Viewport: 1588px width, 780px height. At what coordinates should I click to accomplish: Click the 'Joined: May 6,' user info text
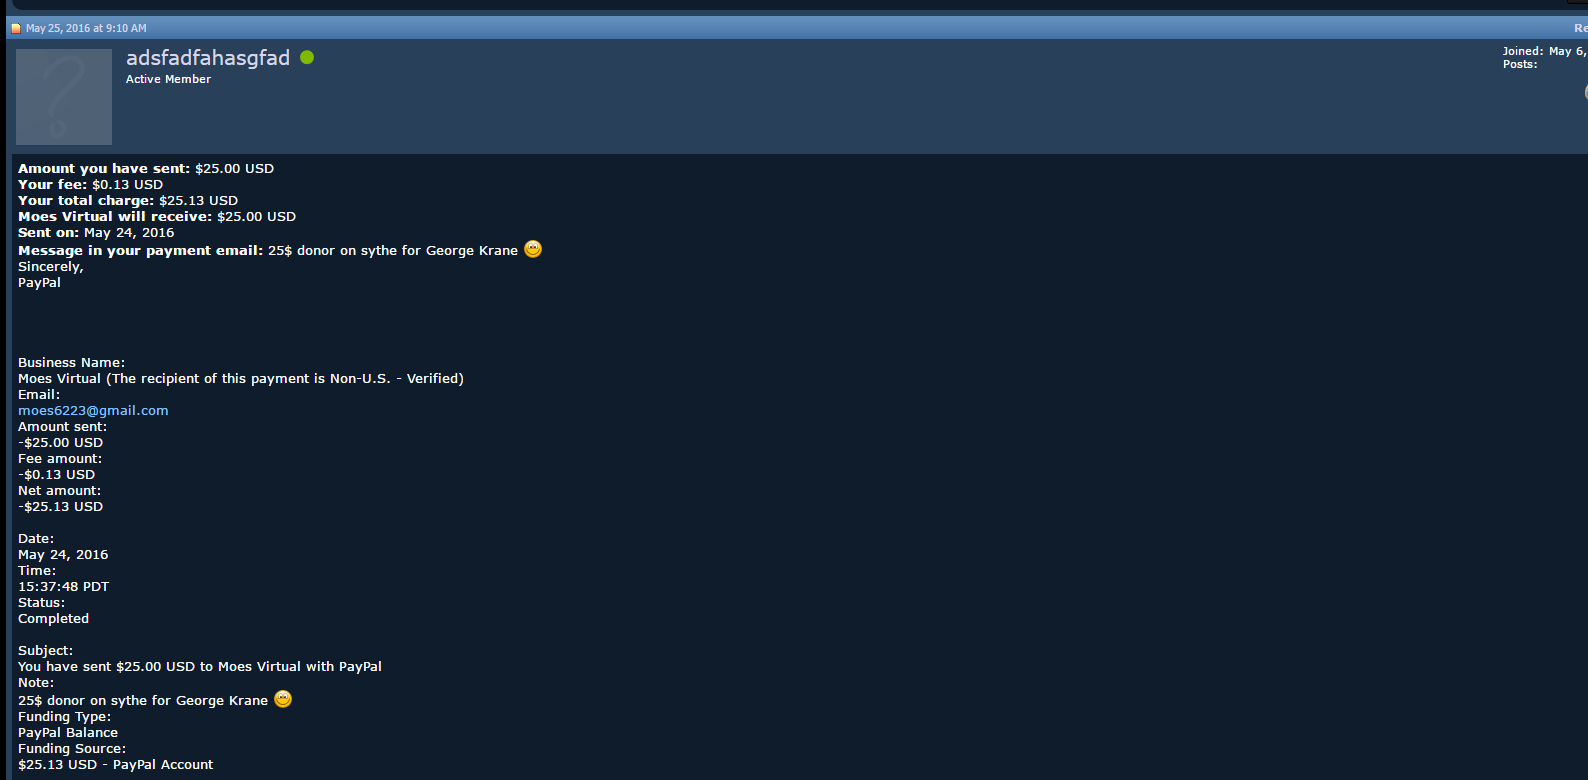coord(1544,51)
